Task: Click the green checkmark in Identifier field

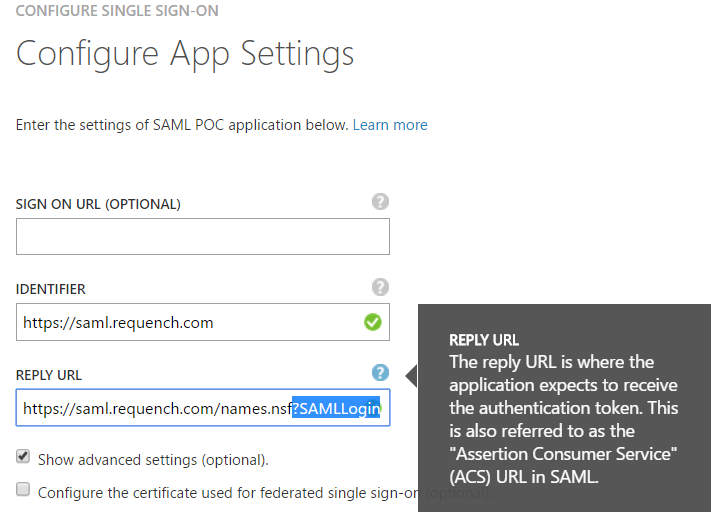Action: point(372,322)
